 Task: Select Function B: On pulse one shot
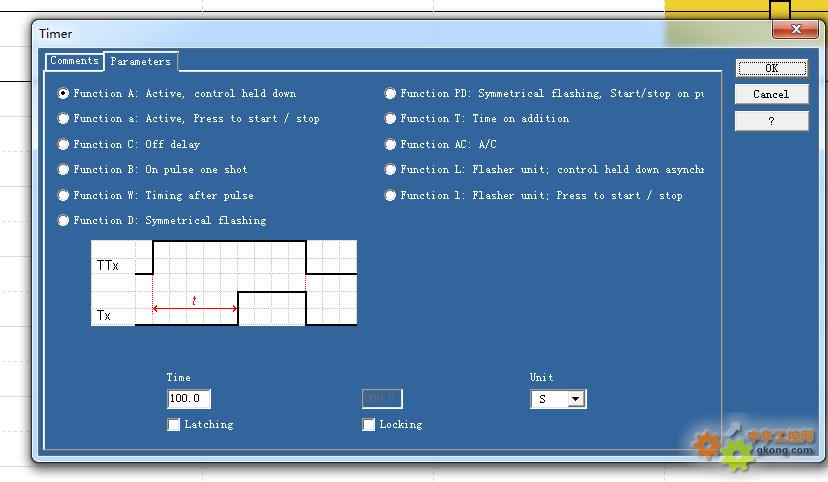64,169
